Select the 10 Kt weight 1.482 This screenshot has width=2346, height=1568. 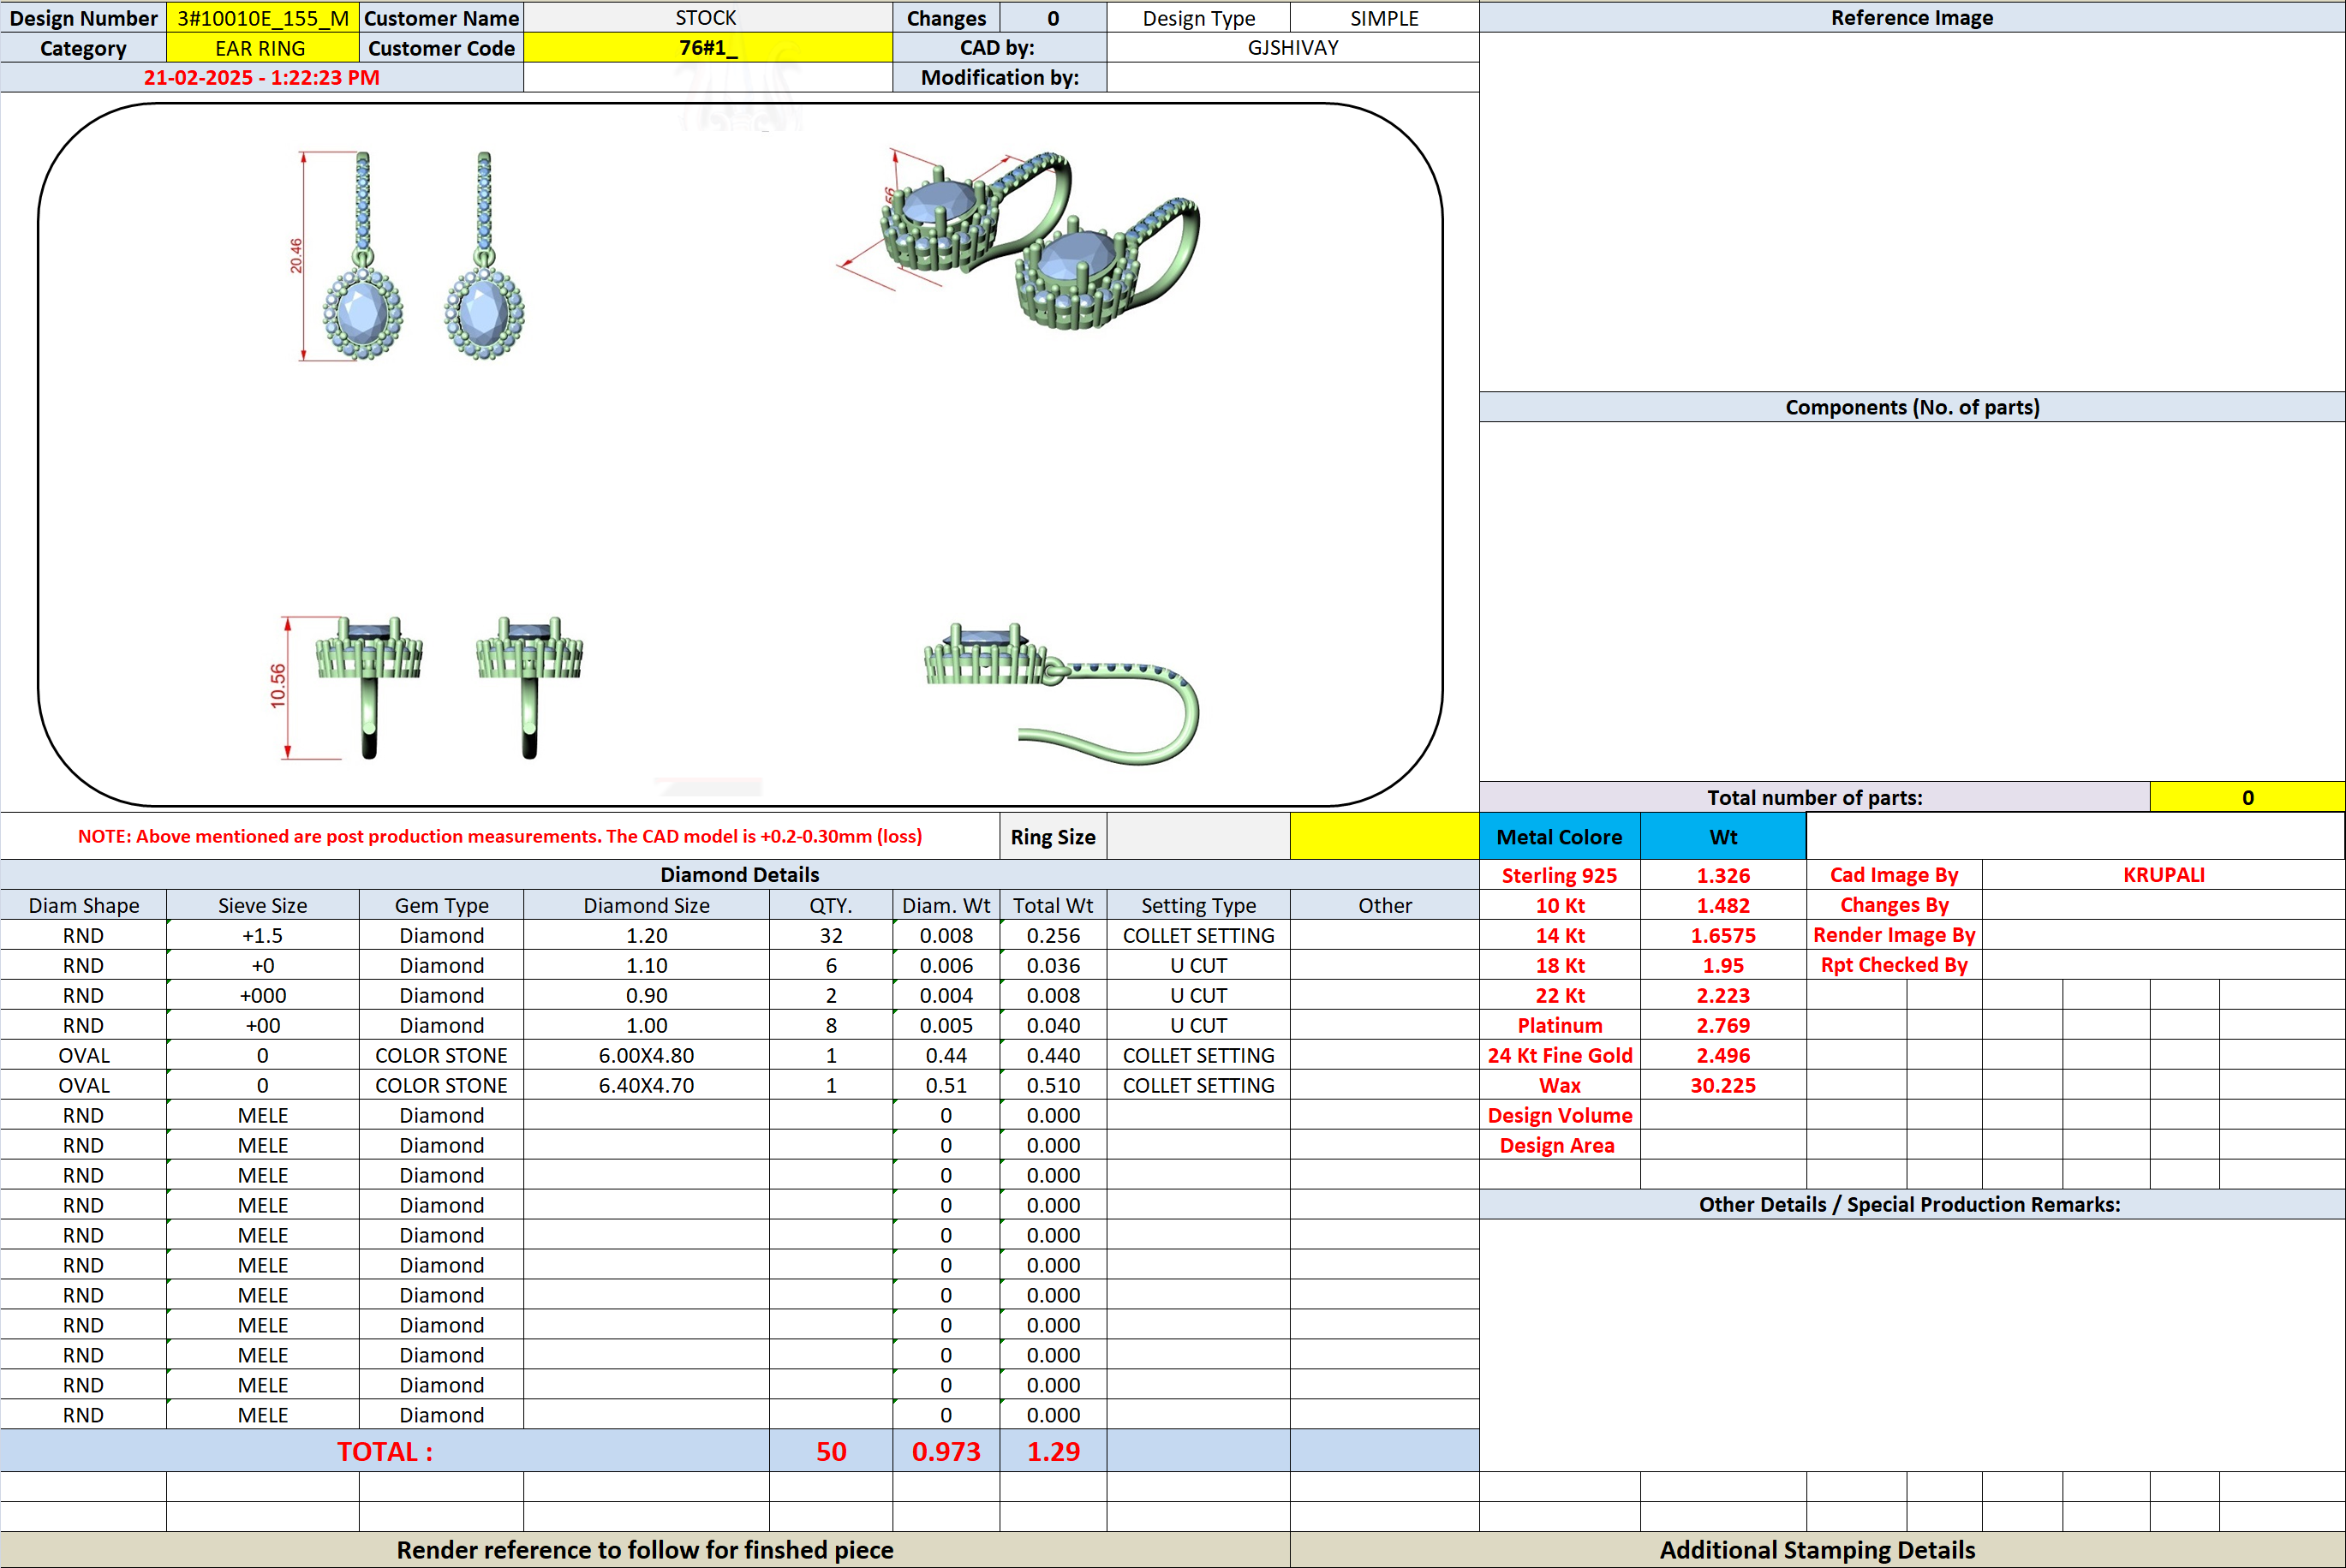(x=1723, y=905)
